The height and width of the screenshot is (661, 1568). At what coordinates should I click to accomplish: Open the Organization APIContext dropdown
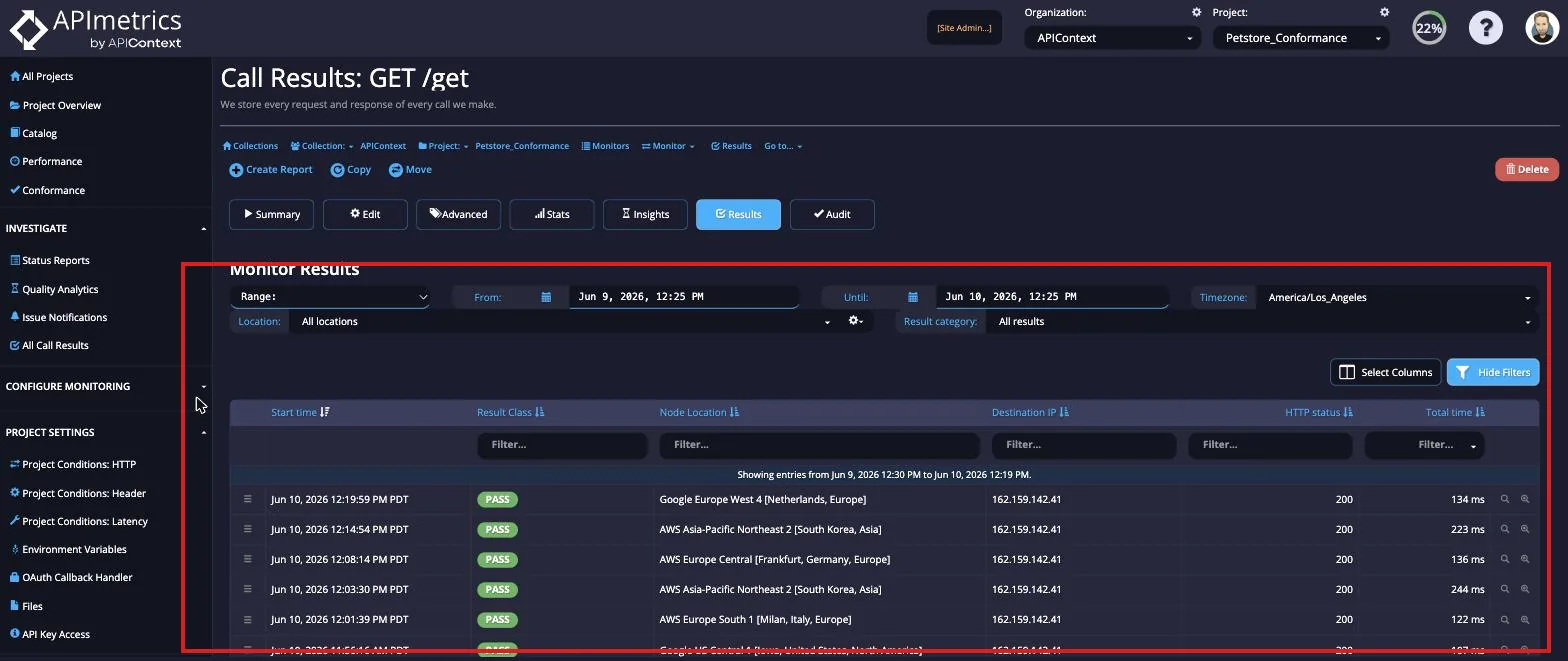click(1111, 38)
